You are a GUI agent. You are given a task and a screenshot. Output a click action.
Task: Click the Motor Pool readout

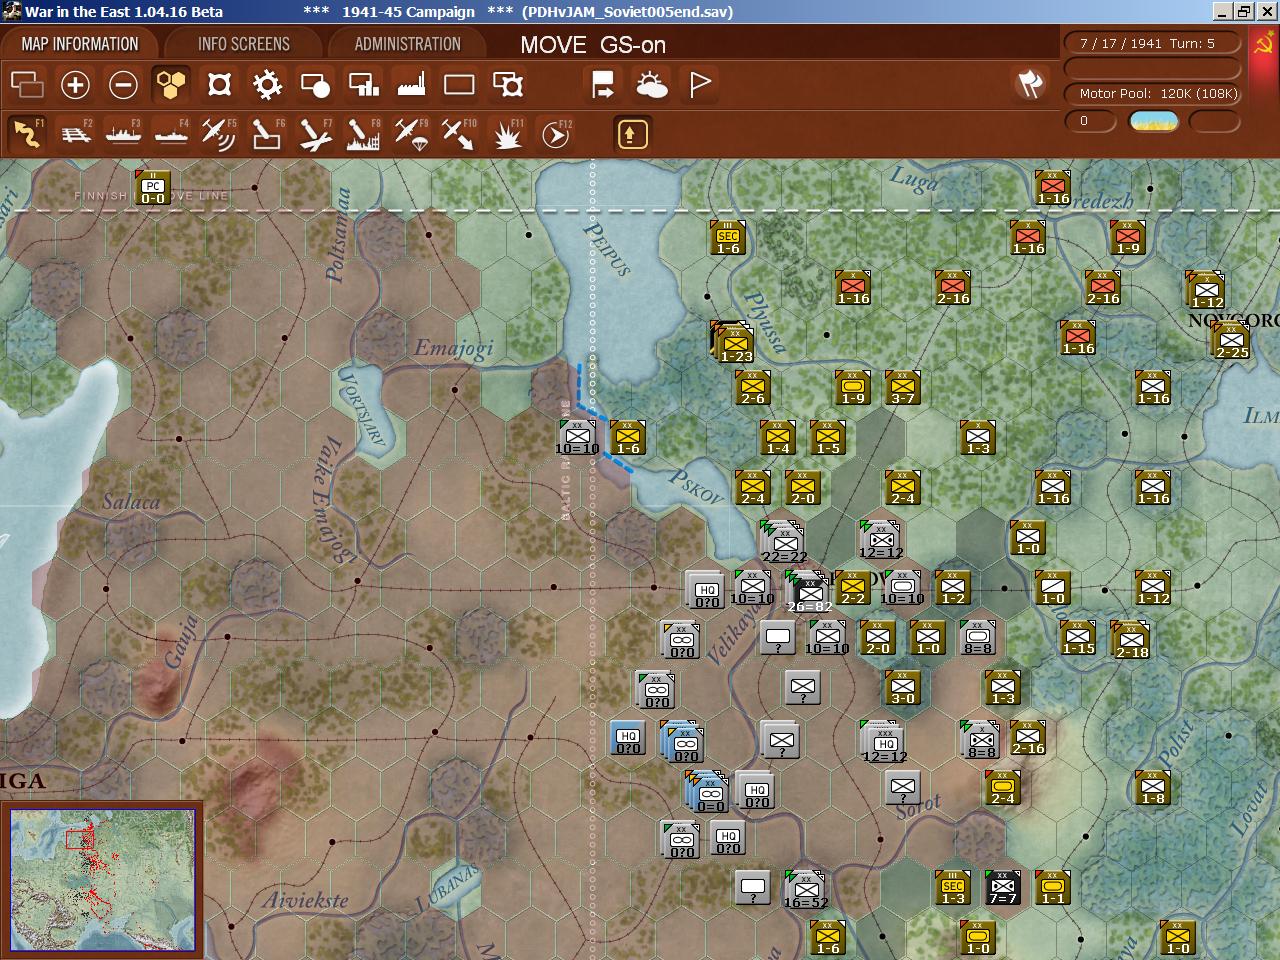(1152, 93)
